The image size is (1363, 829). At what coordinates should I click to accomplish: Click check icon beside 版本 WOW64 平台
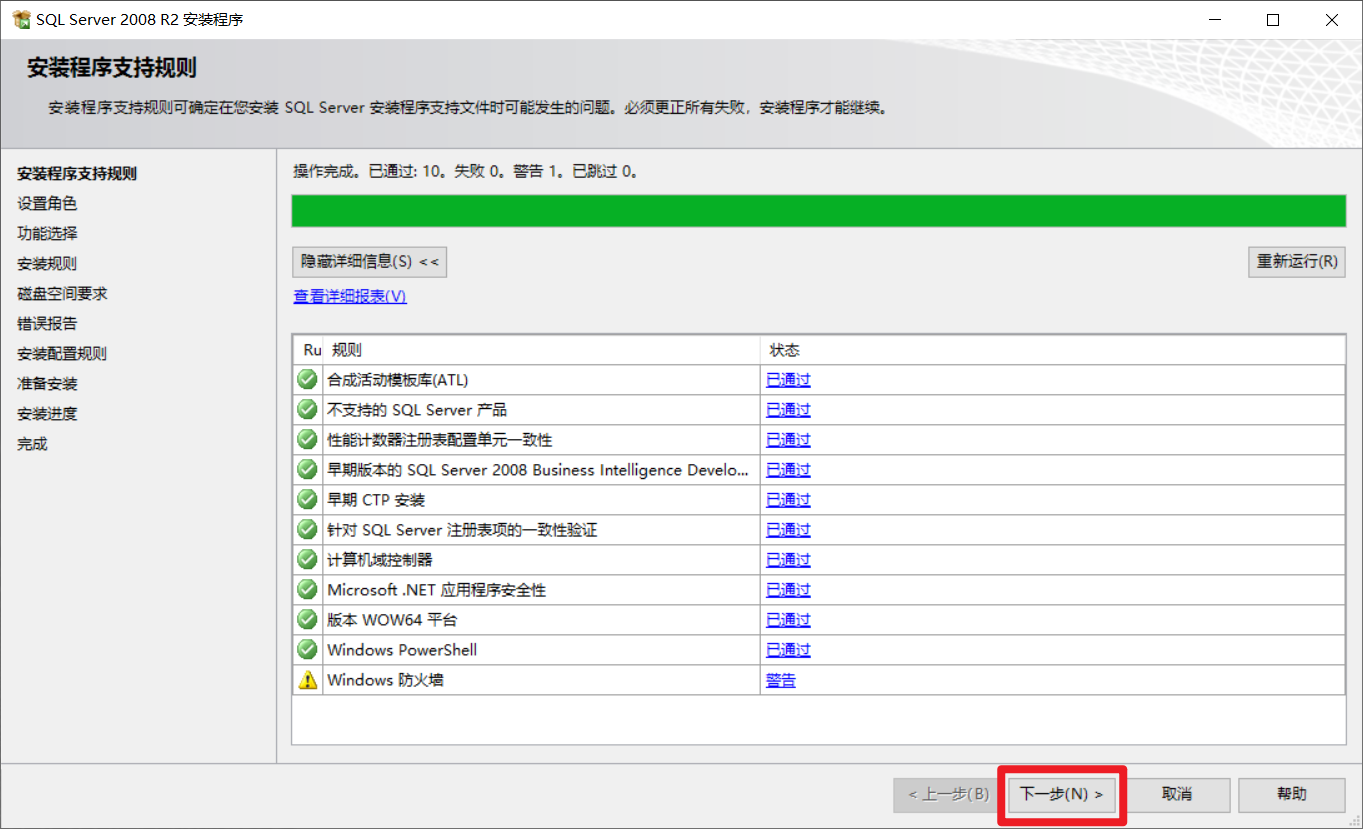click(x=307, y=620)
